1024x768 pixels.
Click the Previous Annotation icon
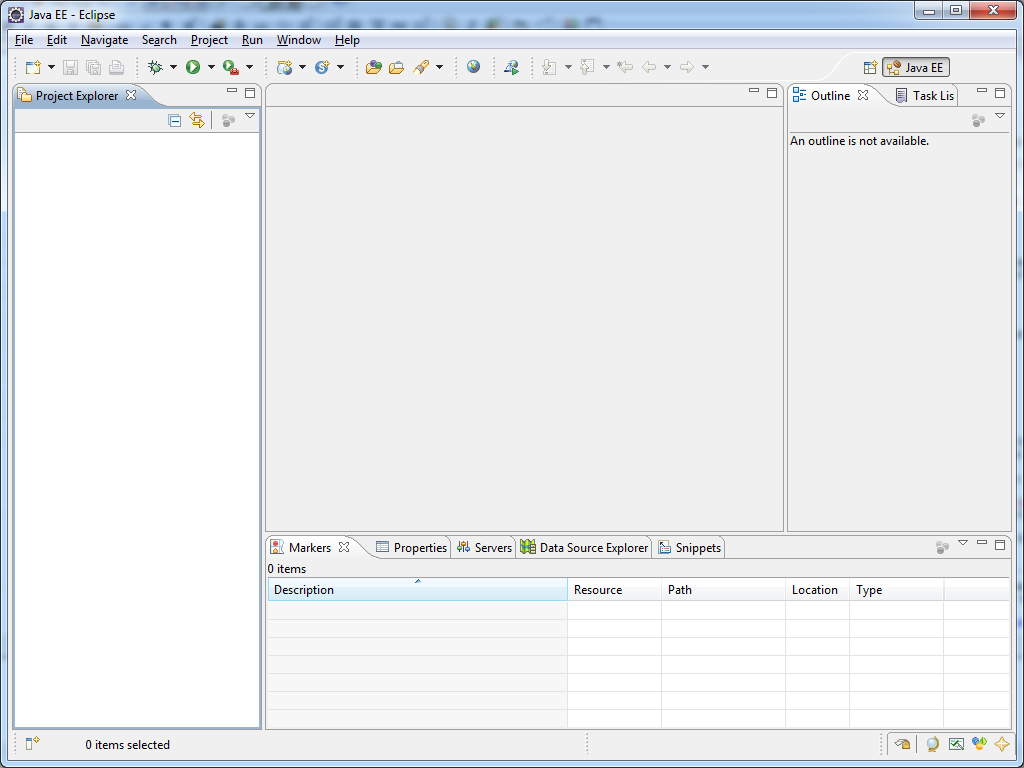587,67
